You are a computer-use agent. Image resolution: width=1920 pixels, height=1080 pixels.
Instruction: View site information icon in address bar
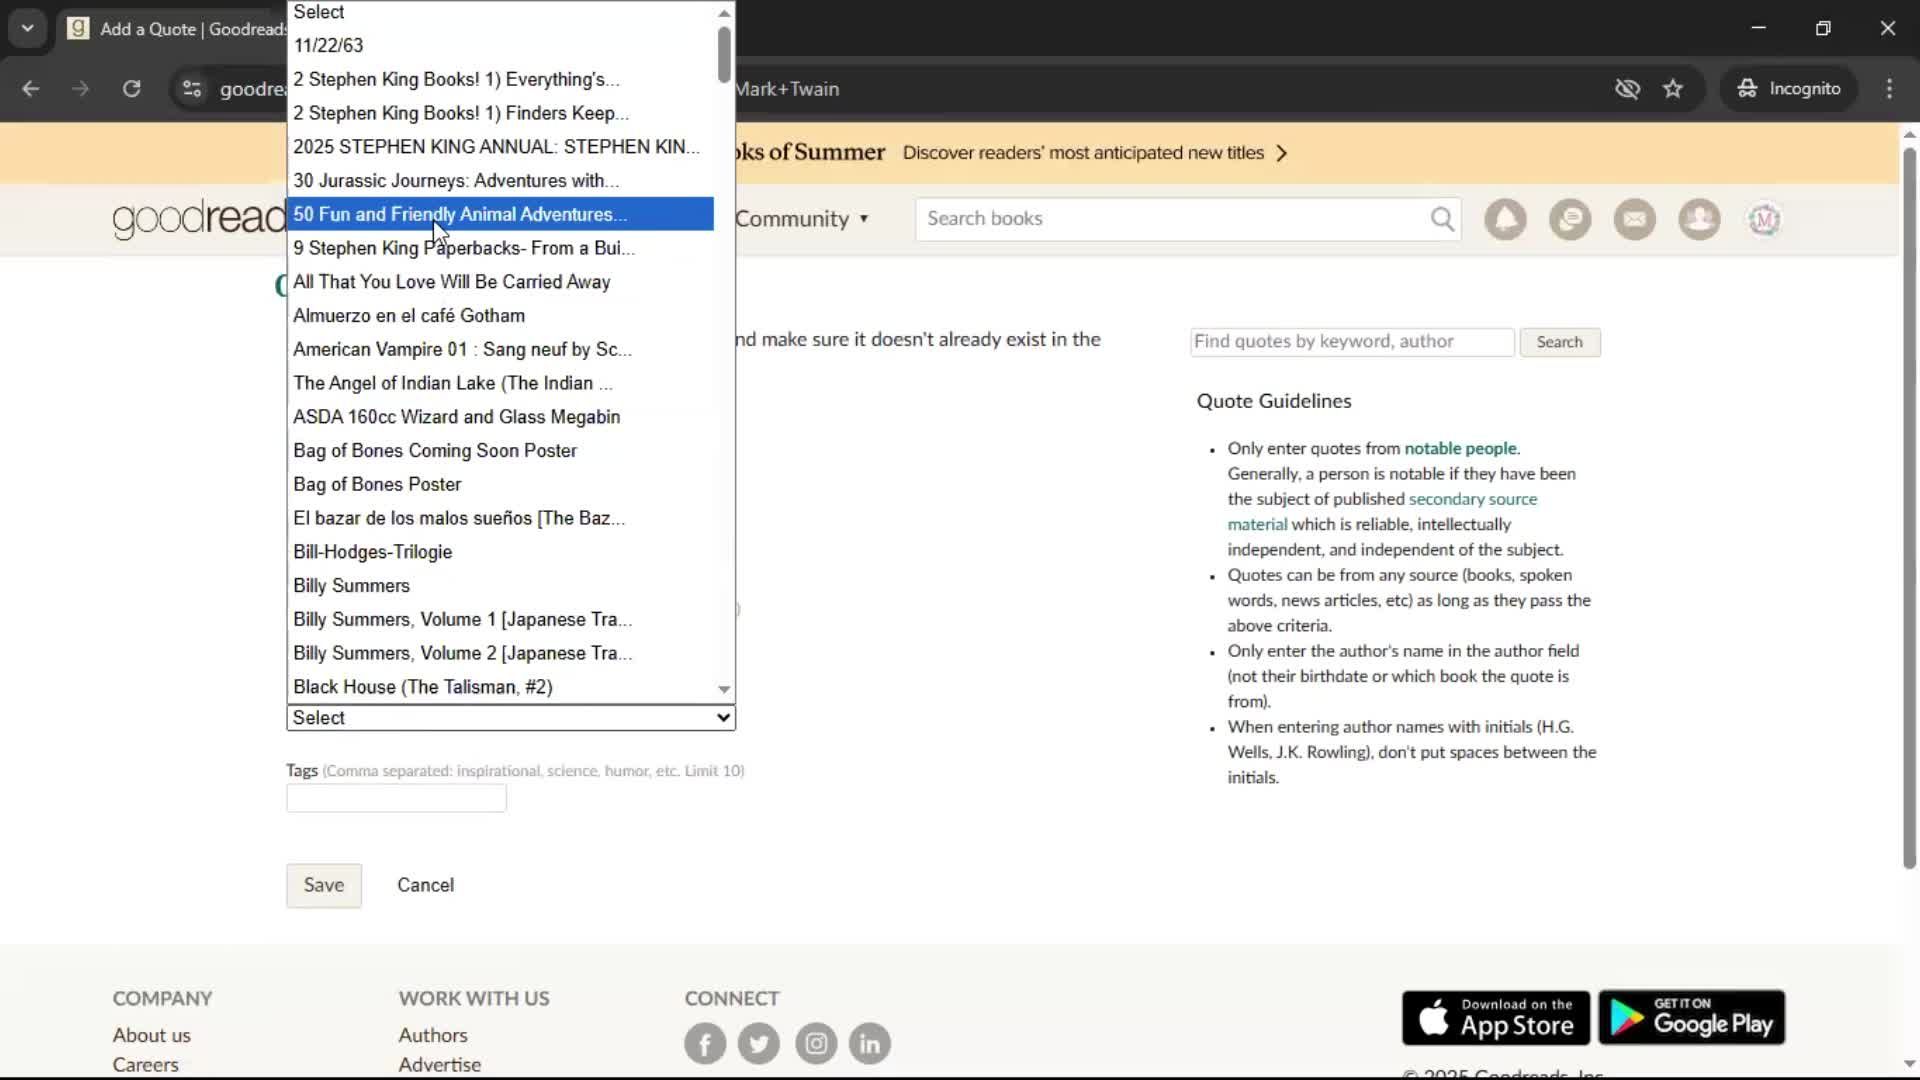tap(191, 89)
